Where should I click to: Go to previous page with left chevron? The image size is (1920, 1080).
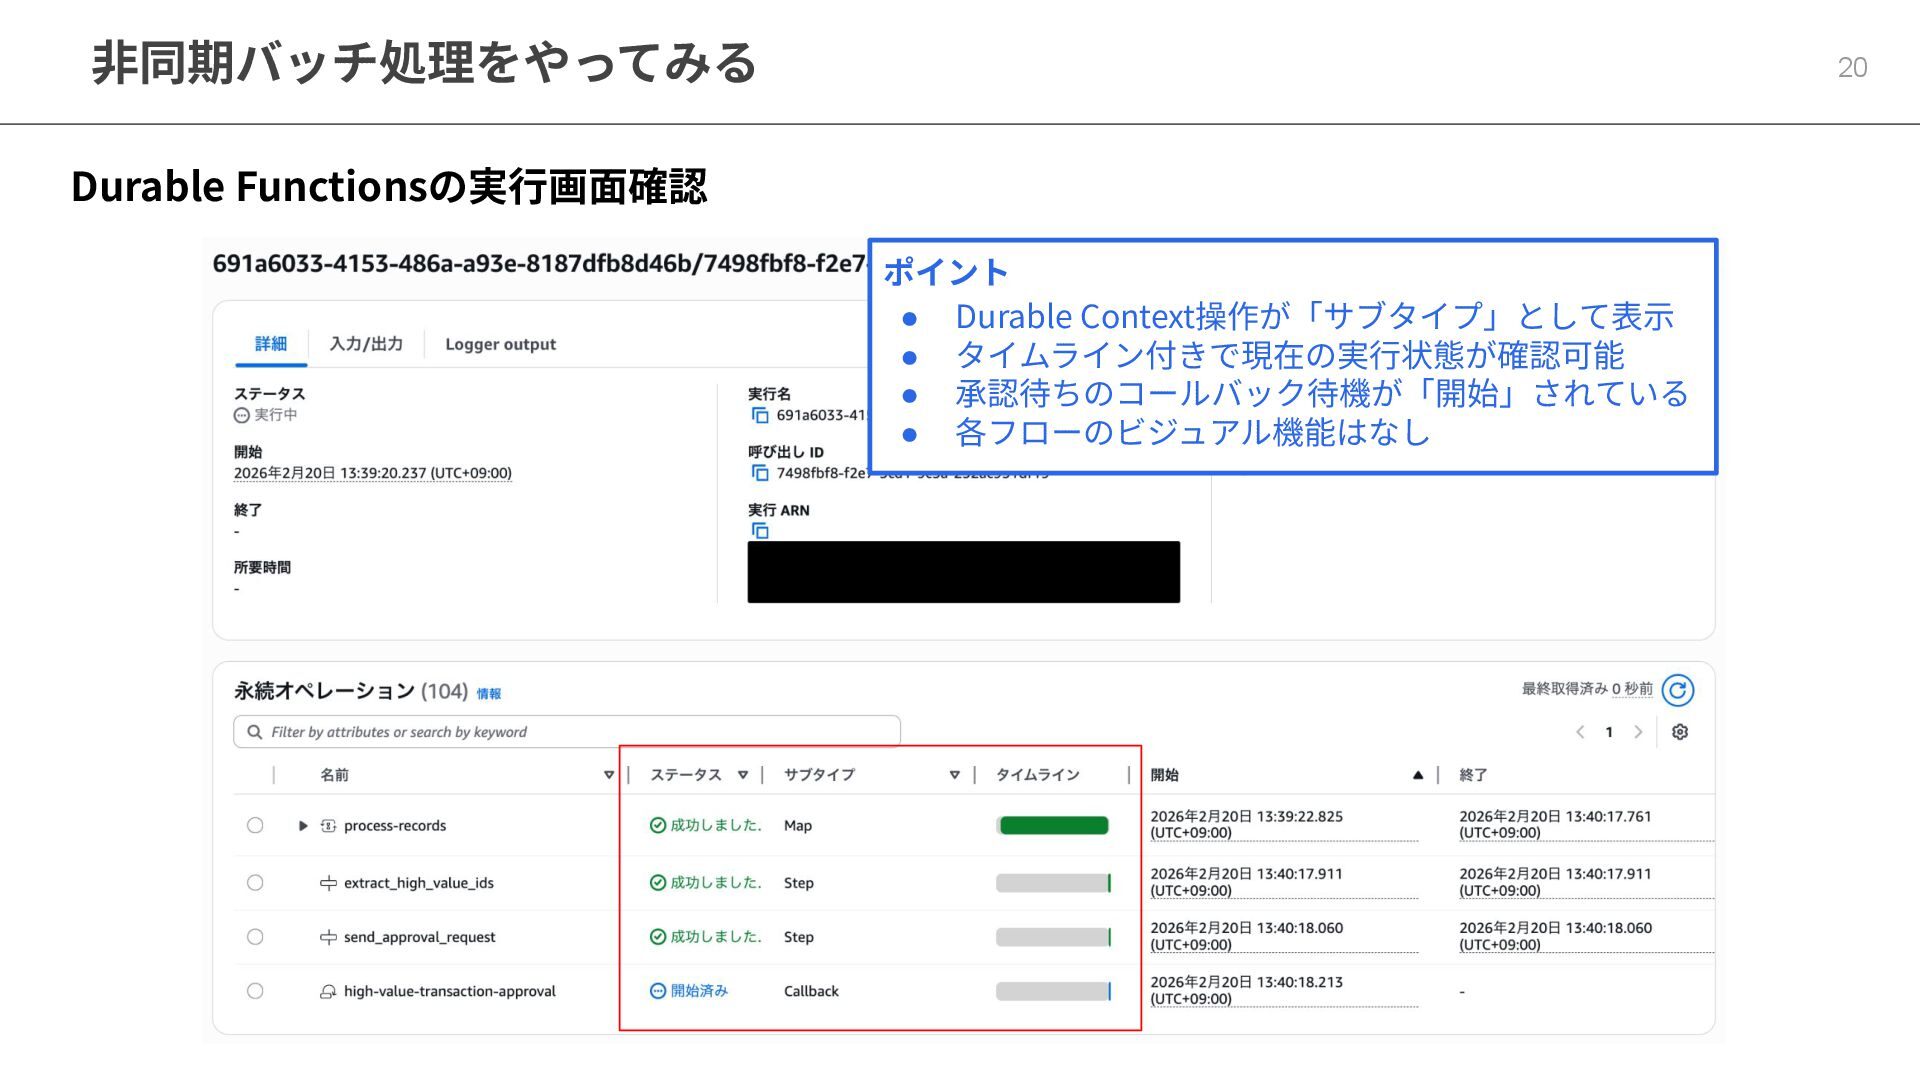coord(1580,732)
